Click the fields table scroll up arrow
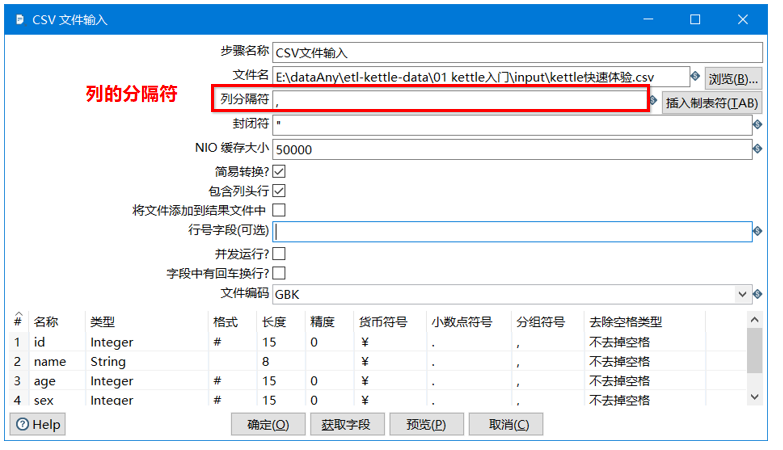 click(x=755, y=319)
